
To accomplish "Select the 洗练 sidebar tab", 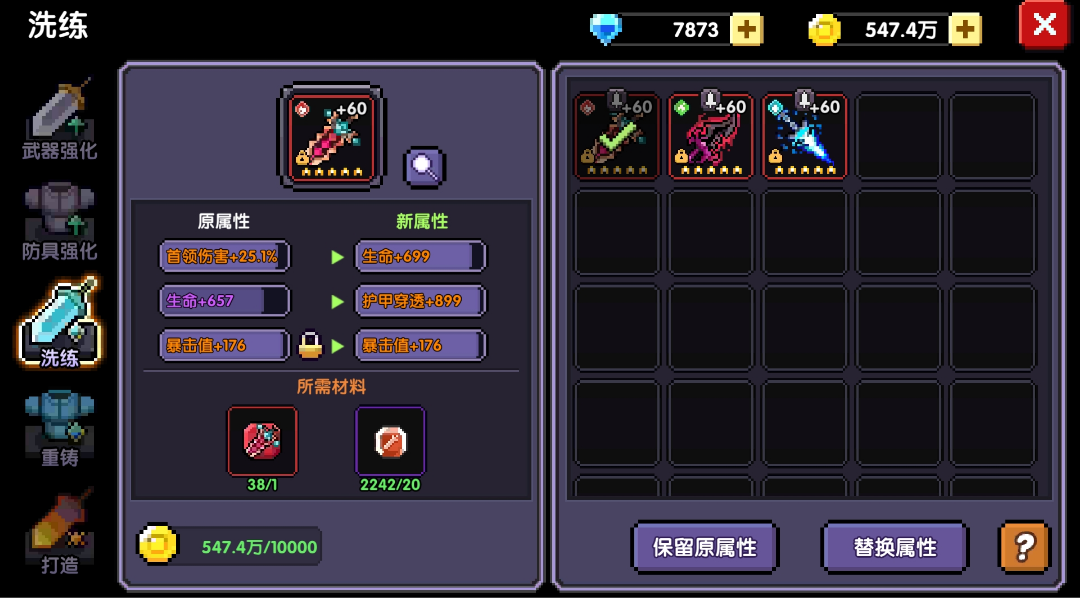I will [x=59, y=324].
